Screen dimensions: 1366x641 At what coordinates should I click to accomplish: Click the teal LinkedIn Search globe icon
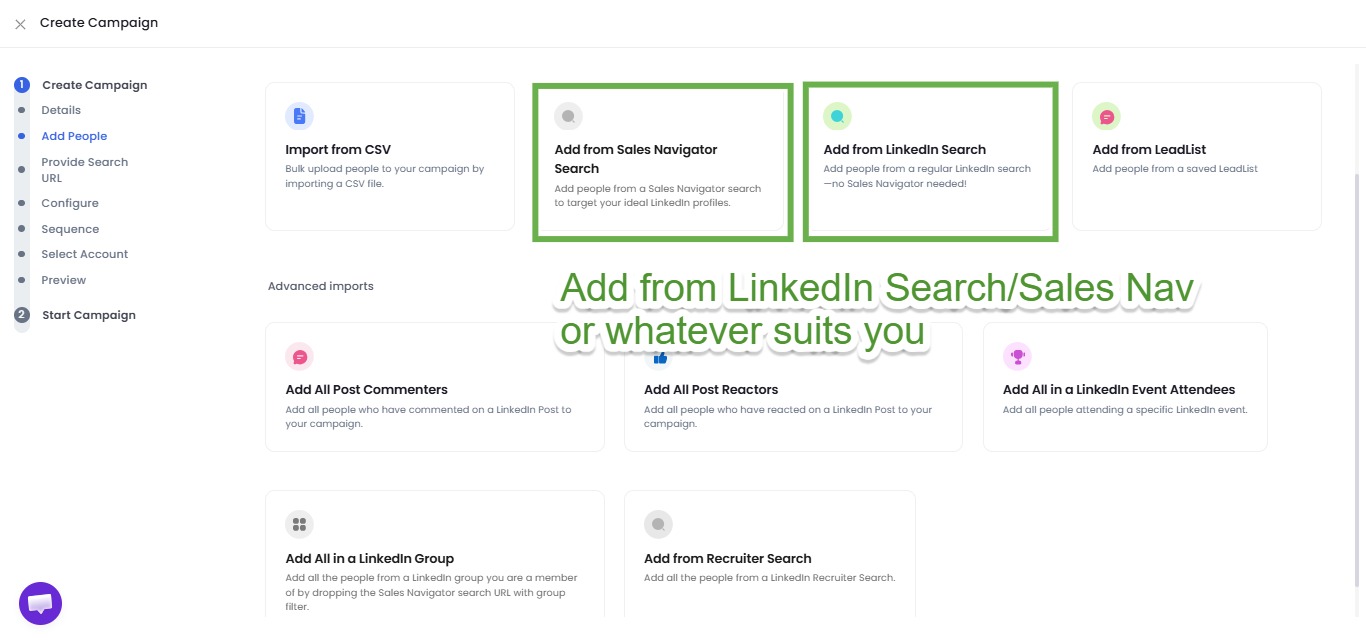[837, 116]
